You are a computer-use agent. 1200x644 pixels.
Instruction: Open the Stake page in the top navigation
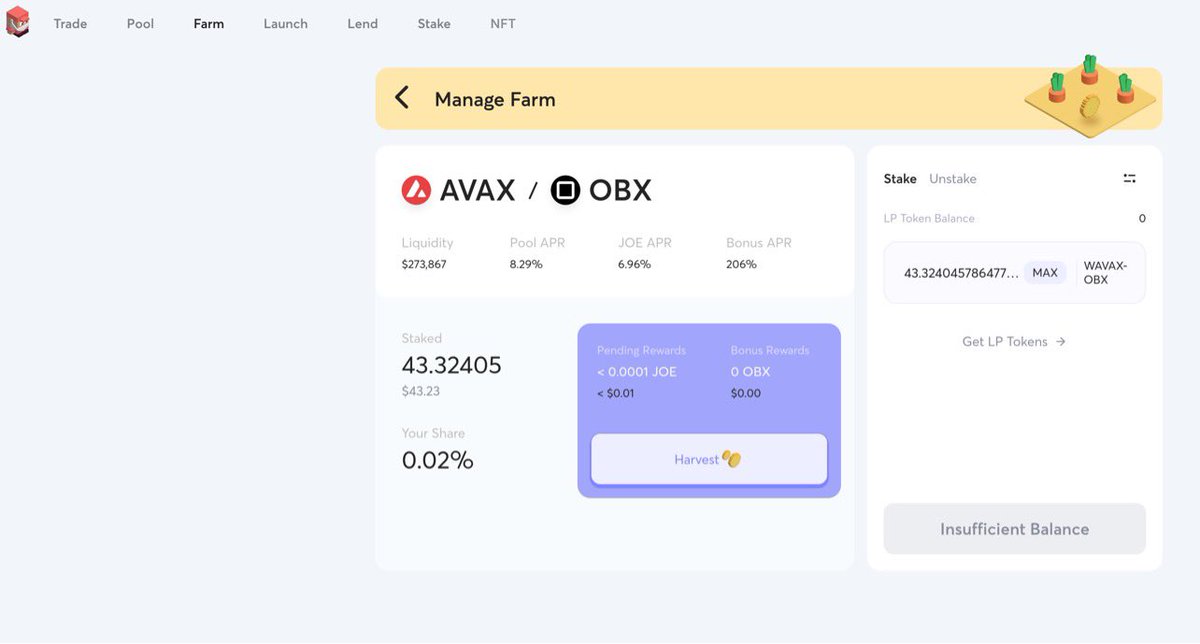coord(434,24)
